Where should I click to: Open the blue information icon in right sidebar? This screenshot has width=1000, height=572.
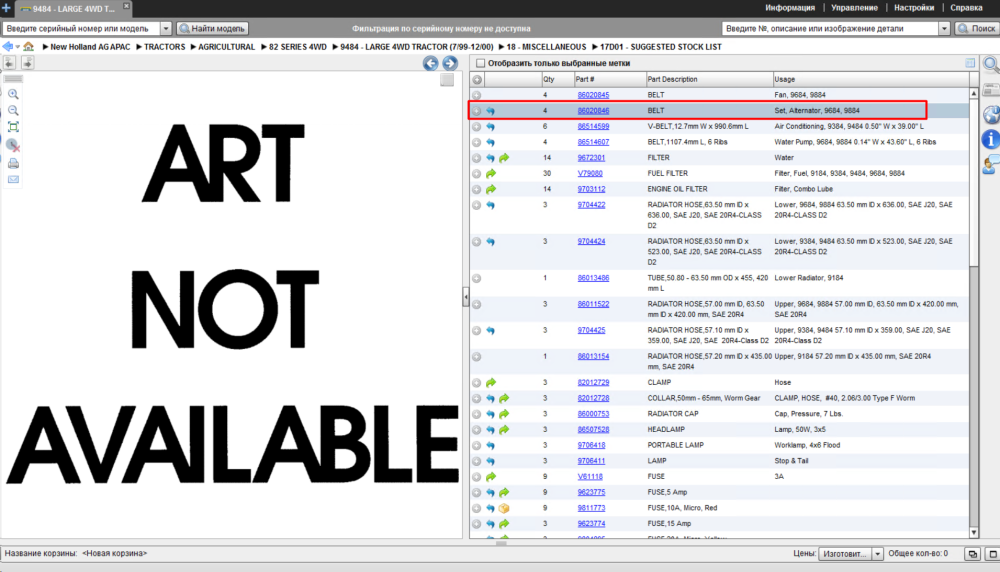click(991, 139)
